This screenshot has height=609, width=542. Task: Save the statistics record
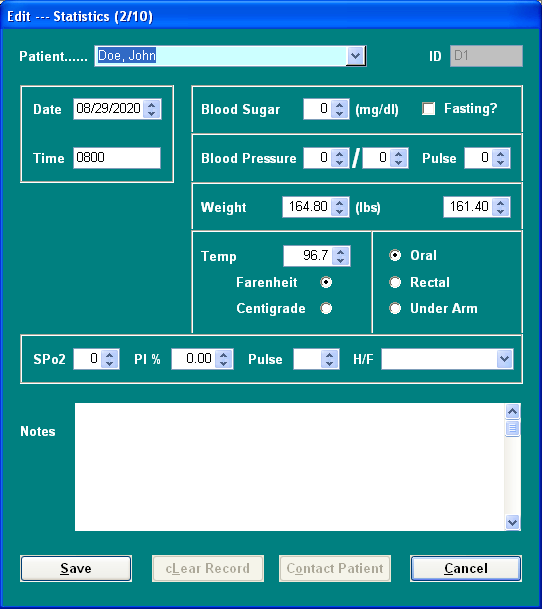[76, 569]
